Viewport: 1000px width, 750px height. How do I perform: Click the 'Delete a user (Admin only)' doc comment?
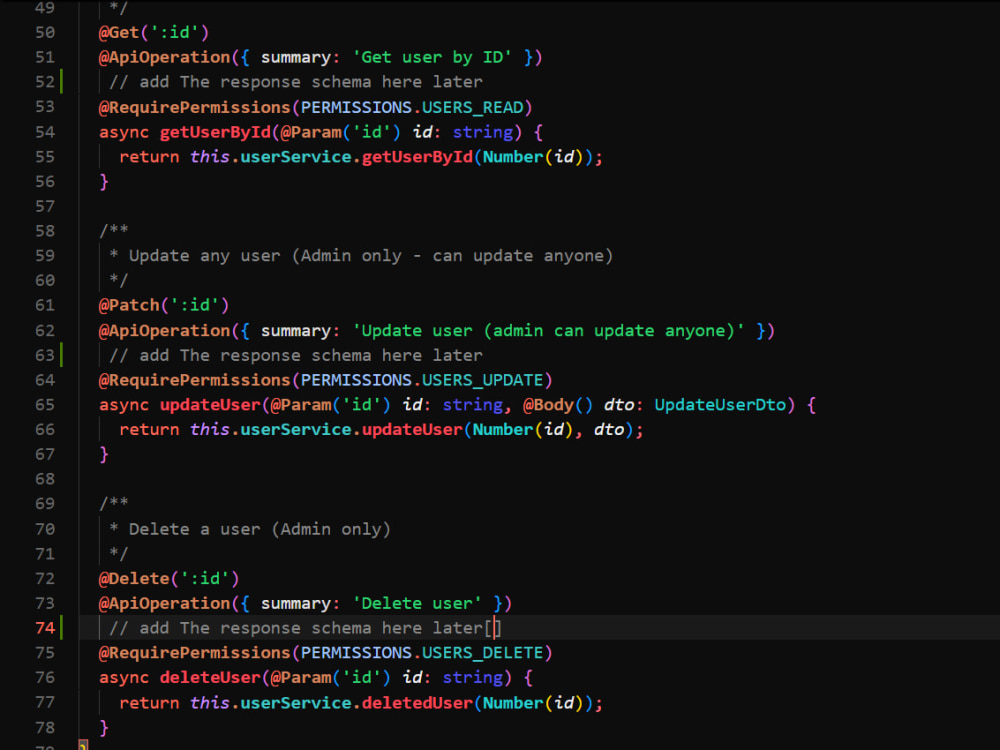pyautogui.click(x=249, y=529)
